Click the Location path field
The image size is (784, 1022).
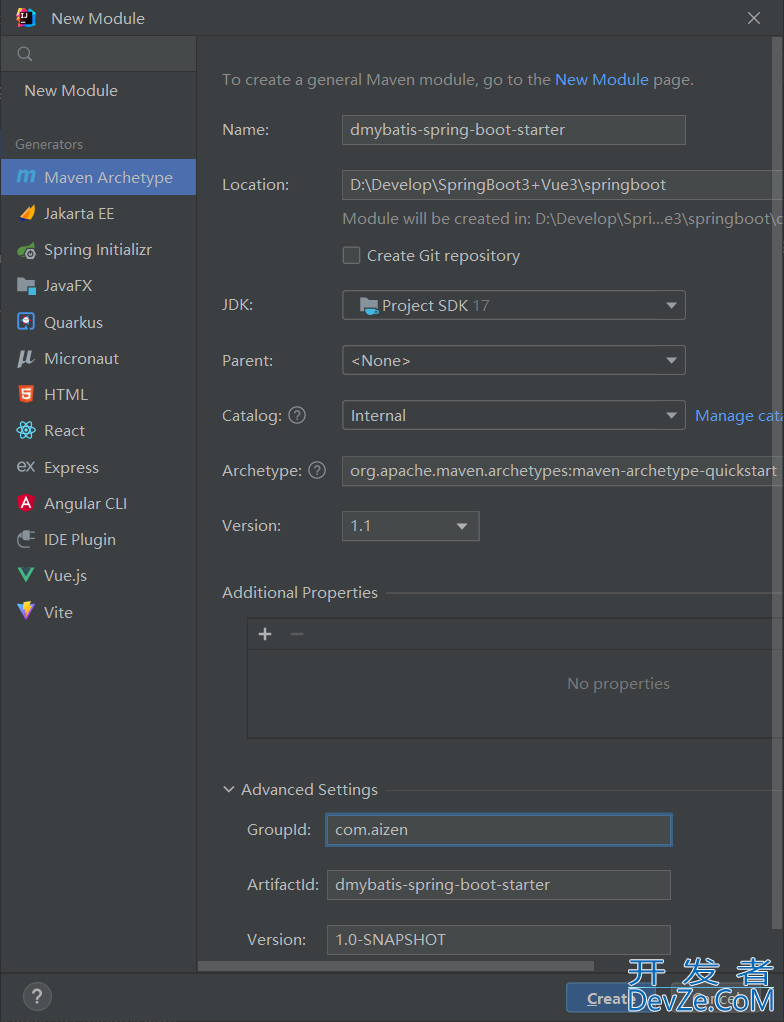[x=562, y=184]
